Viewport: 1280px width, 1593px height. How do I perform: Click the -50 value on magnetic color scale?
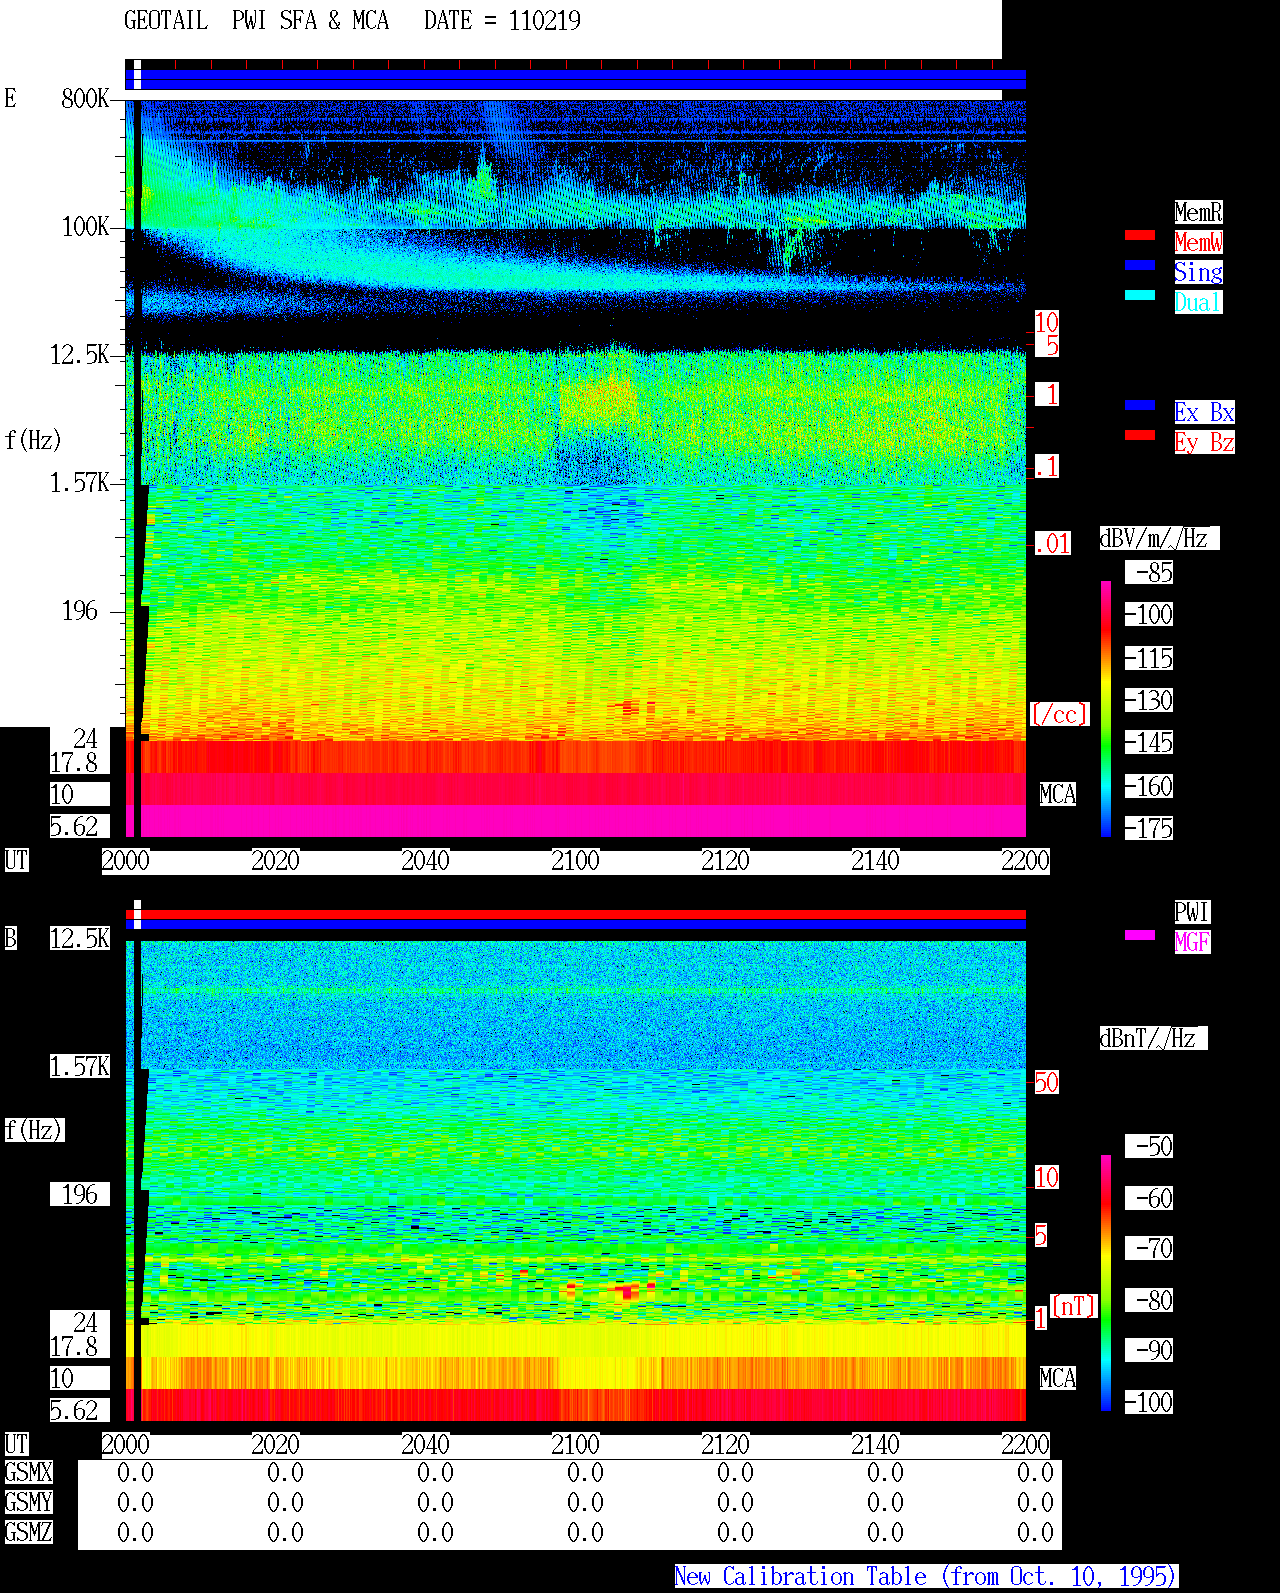[1149, 1146]
